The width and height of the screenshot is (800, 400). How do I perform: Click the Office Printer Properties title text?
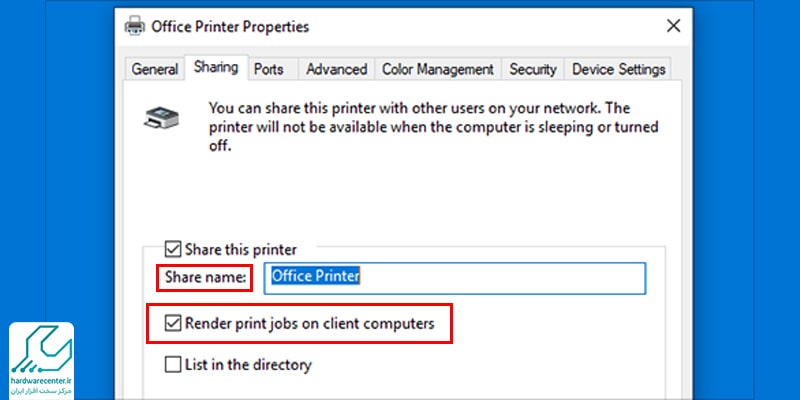(230, 26)
